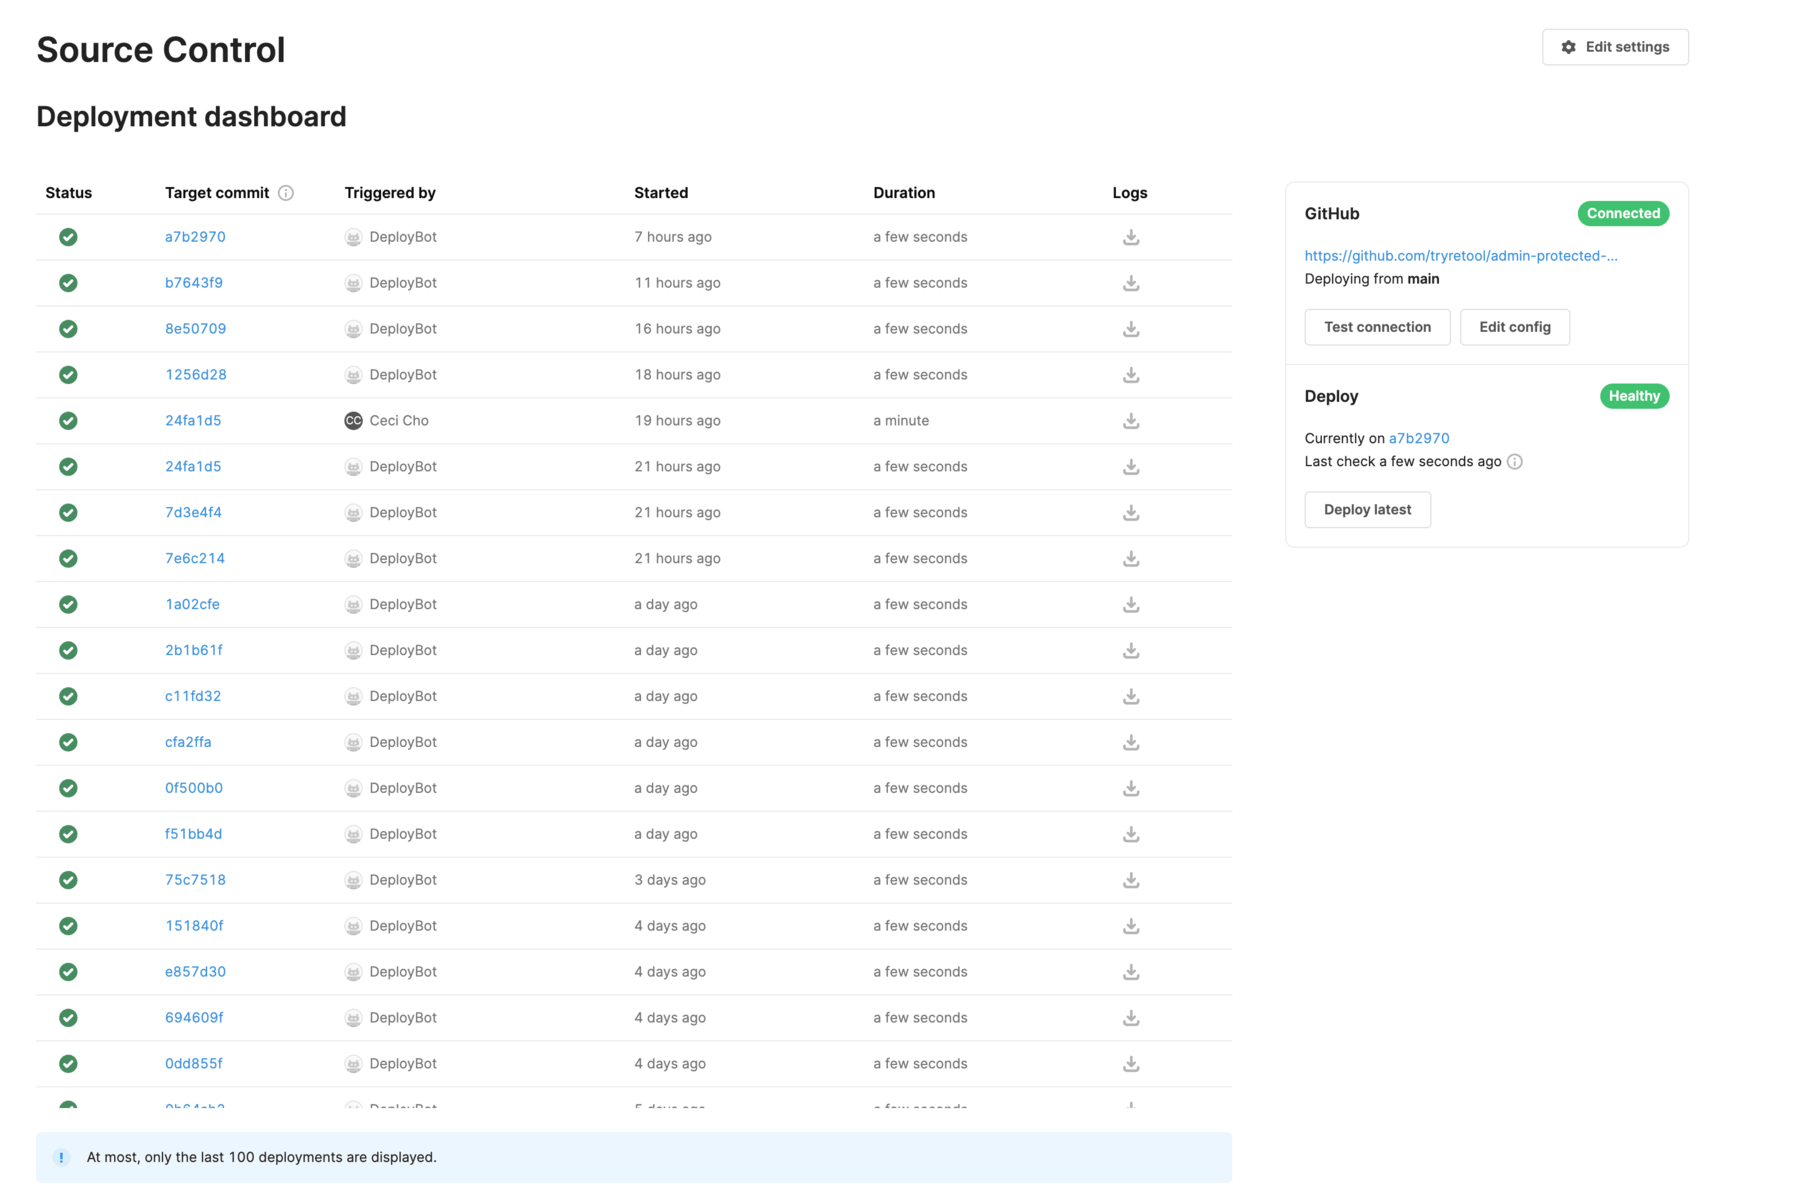Download logs for commit 7d3e4f4
The height and width of the screenshot is (1193, 1800).
(1131, 513)
